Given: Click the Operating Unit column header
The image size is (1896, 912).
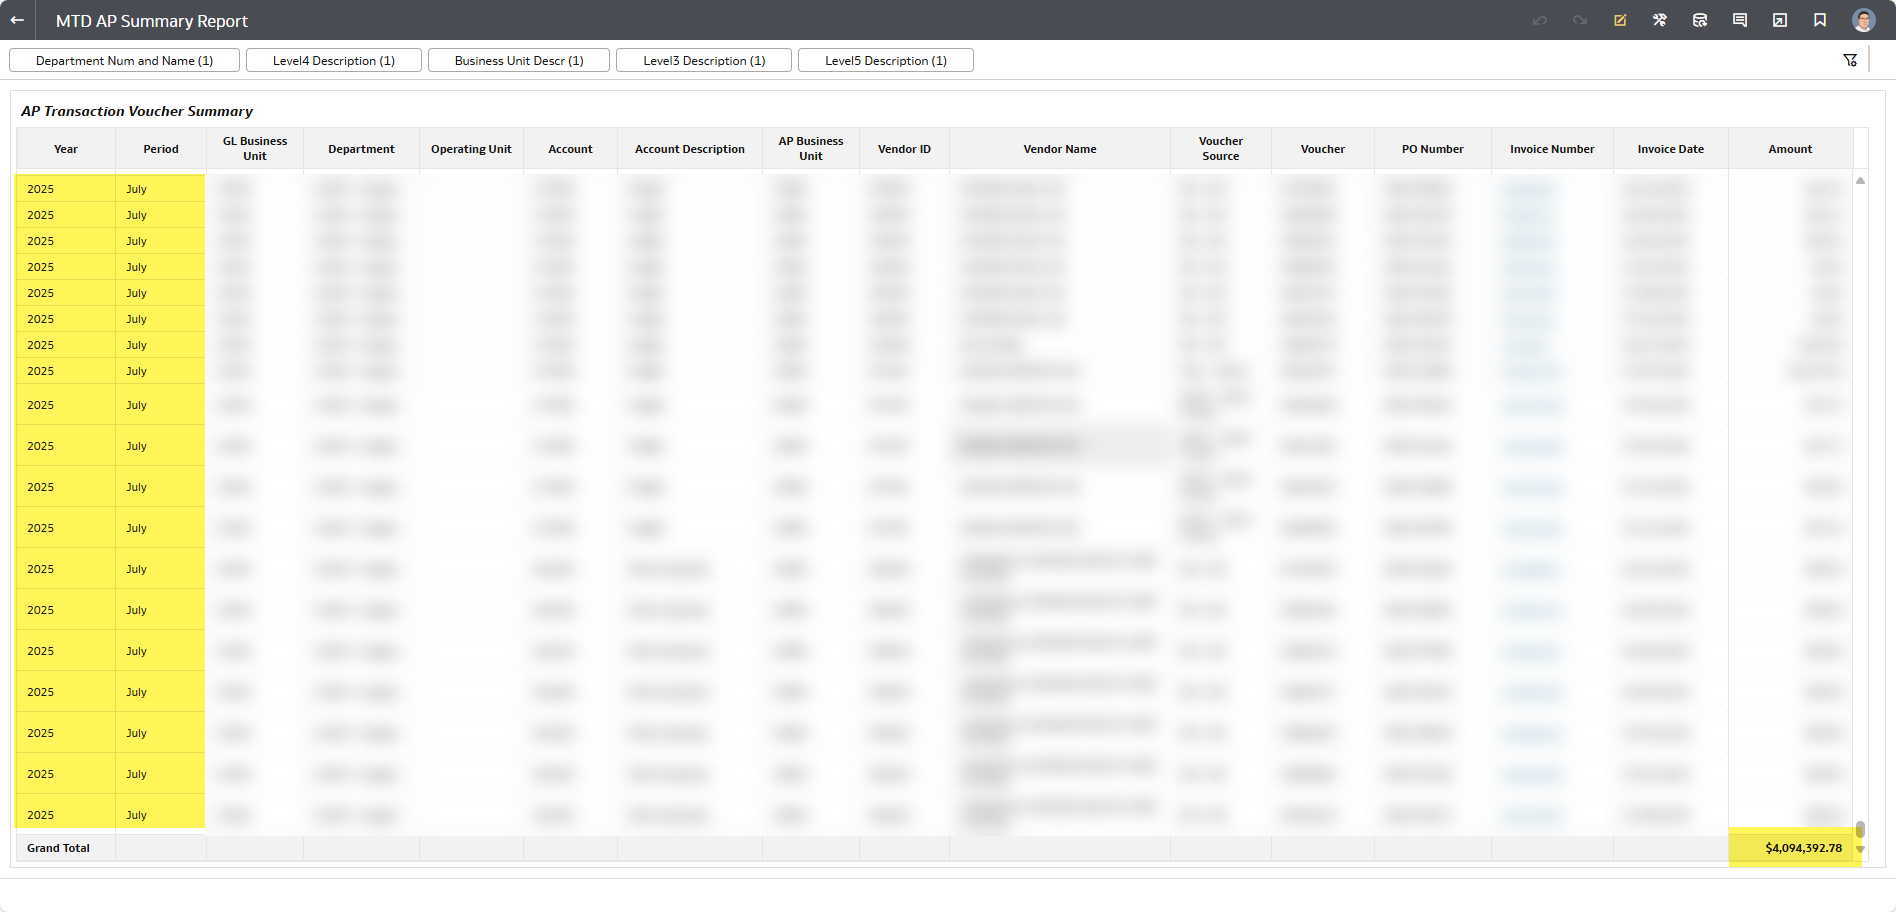Looking at the screenshot, I should (x=471, y=149).
